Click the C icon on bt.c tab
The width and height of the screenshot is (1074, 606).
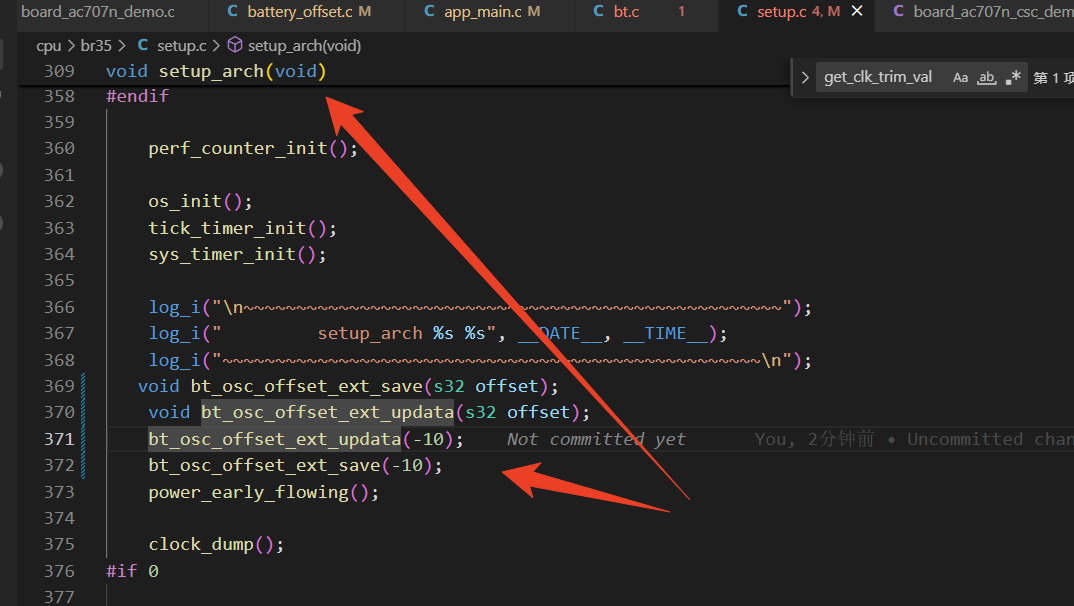[598, 11]
